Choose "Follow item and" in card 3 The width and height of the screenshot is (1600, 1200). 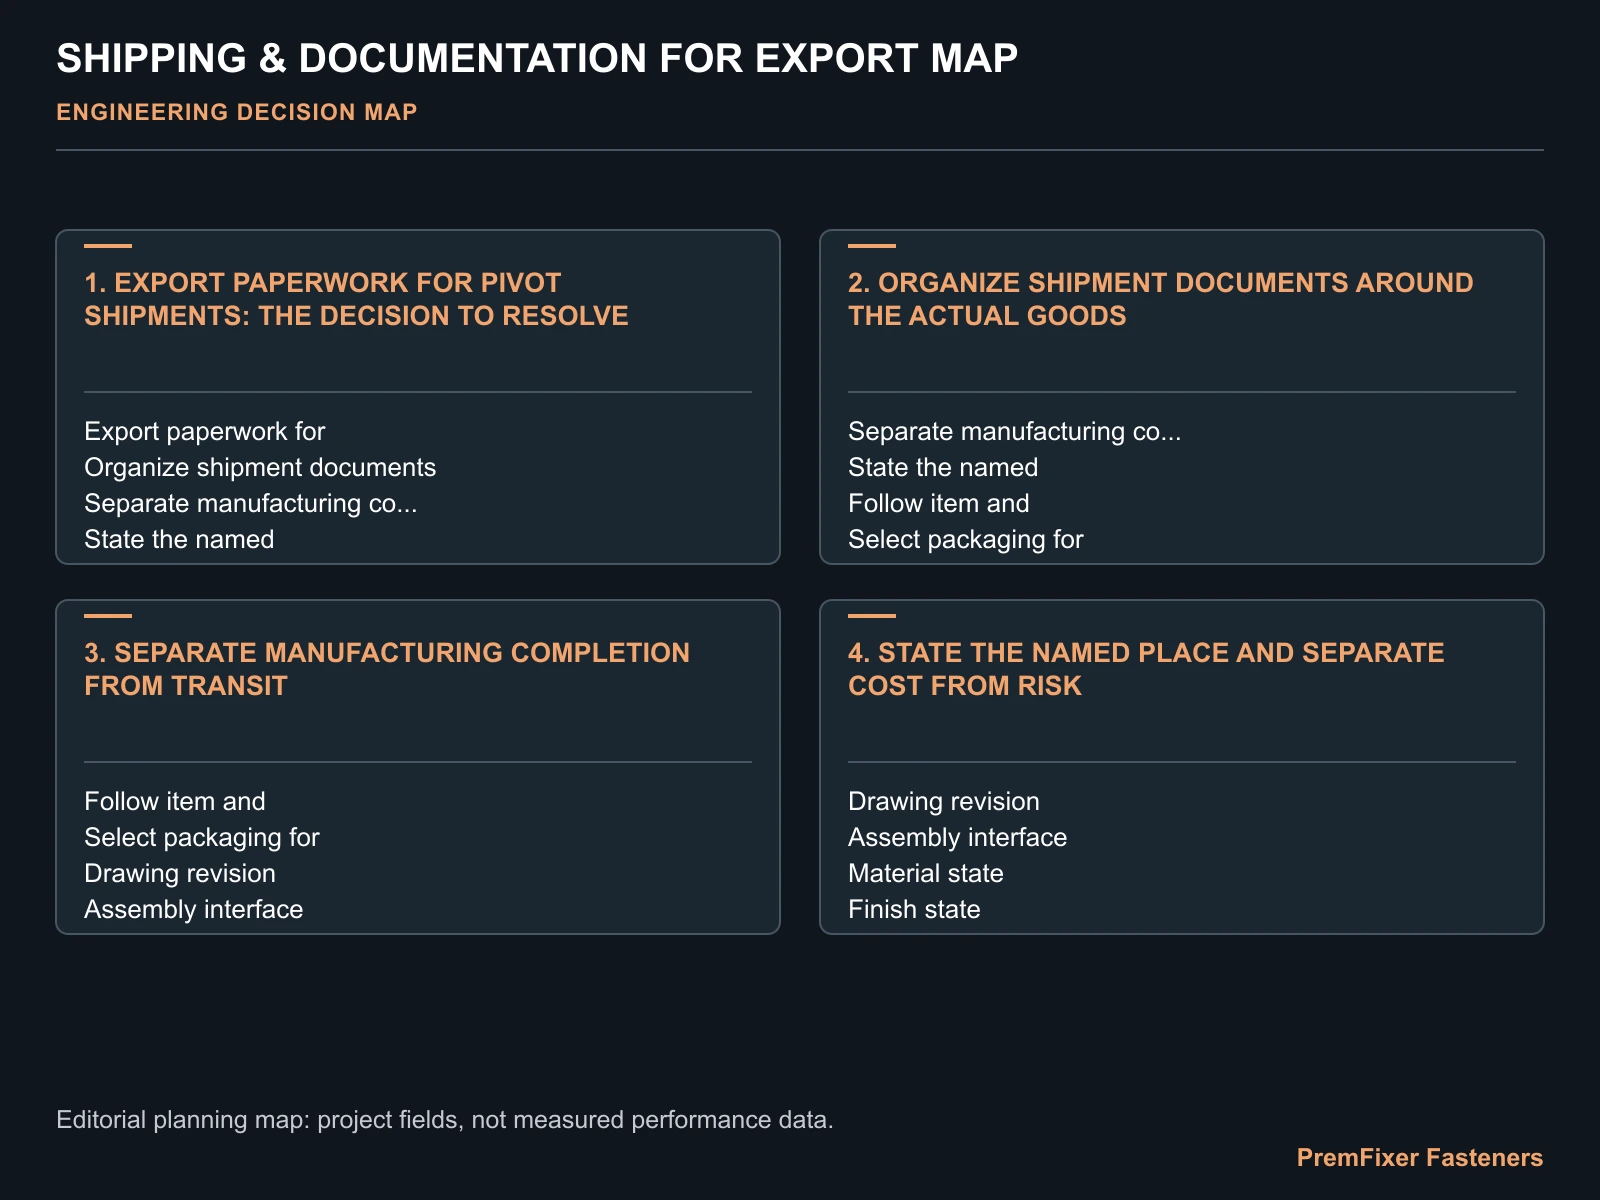point(175,801)
